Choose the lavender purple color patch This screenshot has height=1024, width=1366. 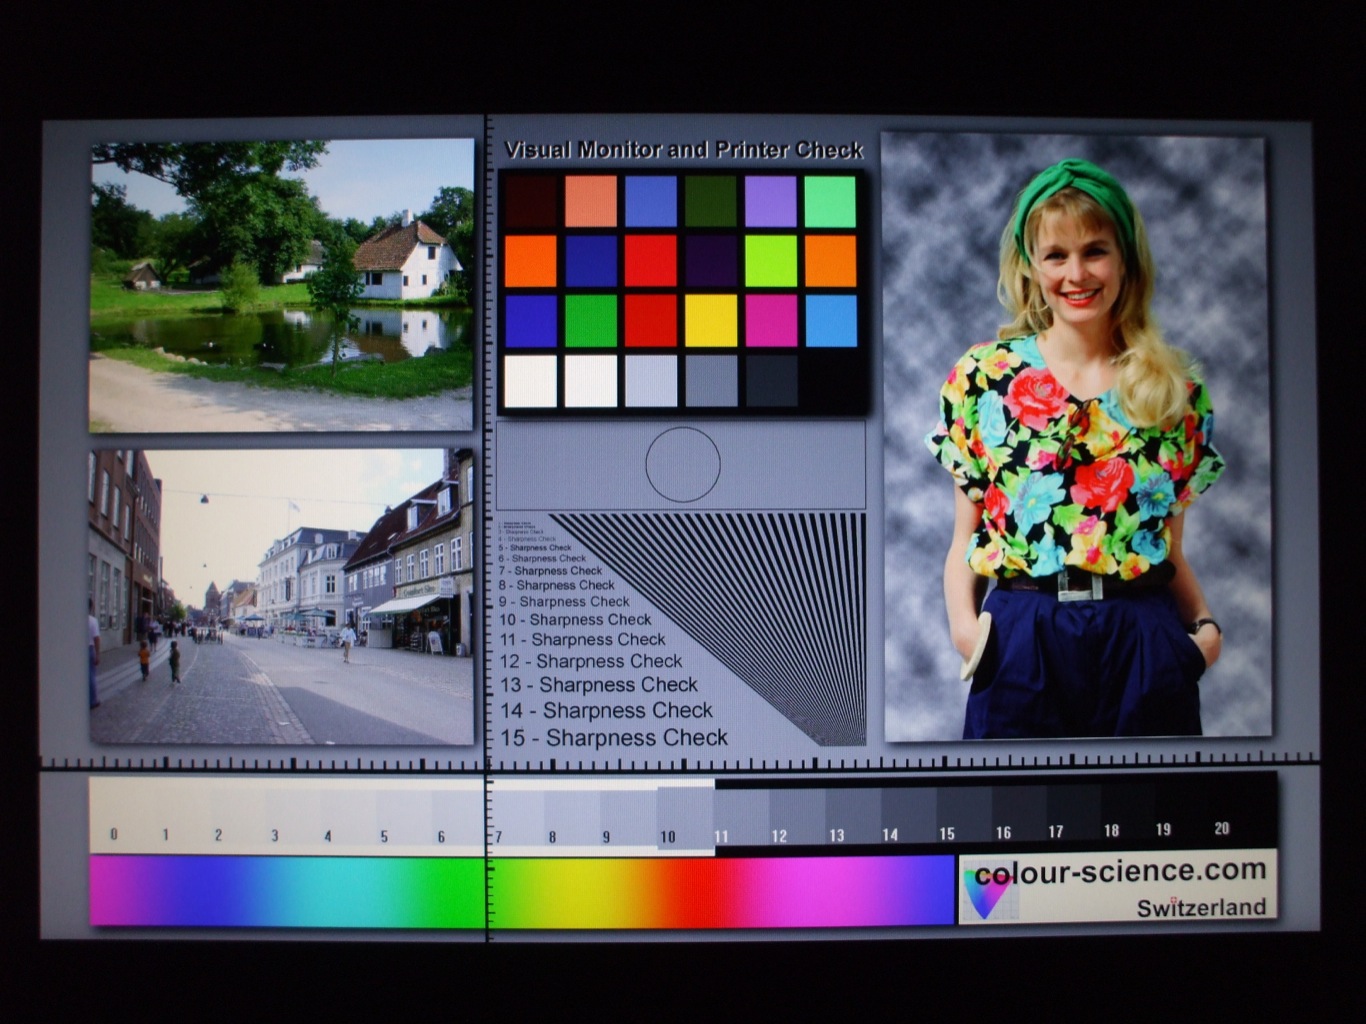pos(771,201)
